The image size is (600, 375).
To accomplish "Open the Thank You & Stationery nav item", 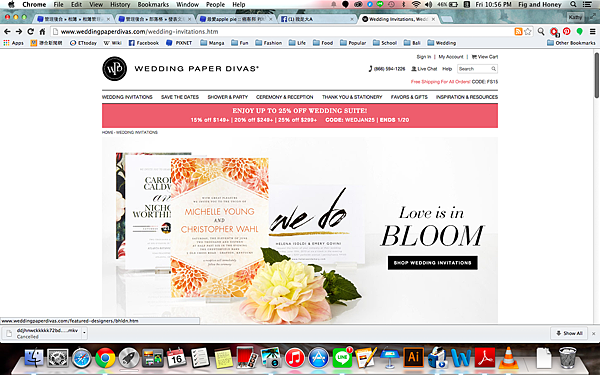I will click(x=352, y=97).
